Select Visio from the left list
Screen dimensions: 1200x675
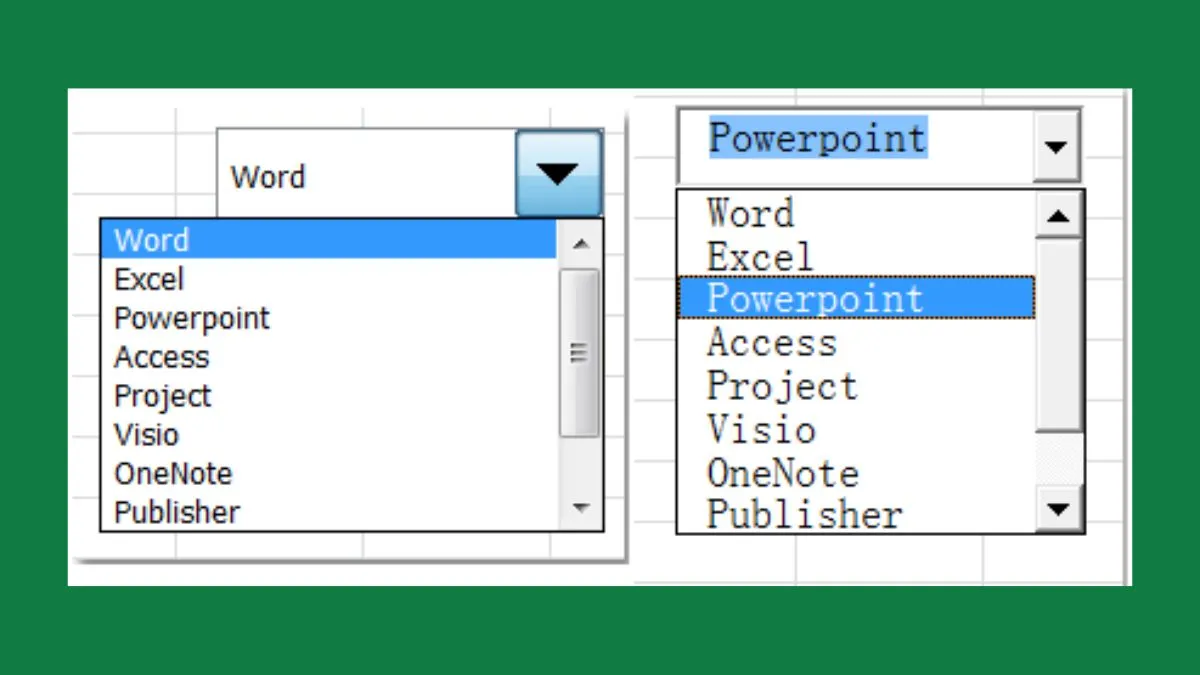(147, 435)
